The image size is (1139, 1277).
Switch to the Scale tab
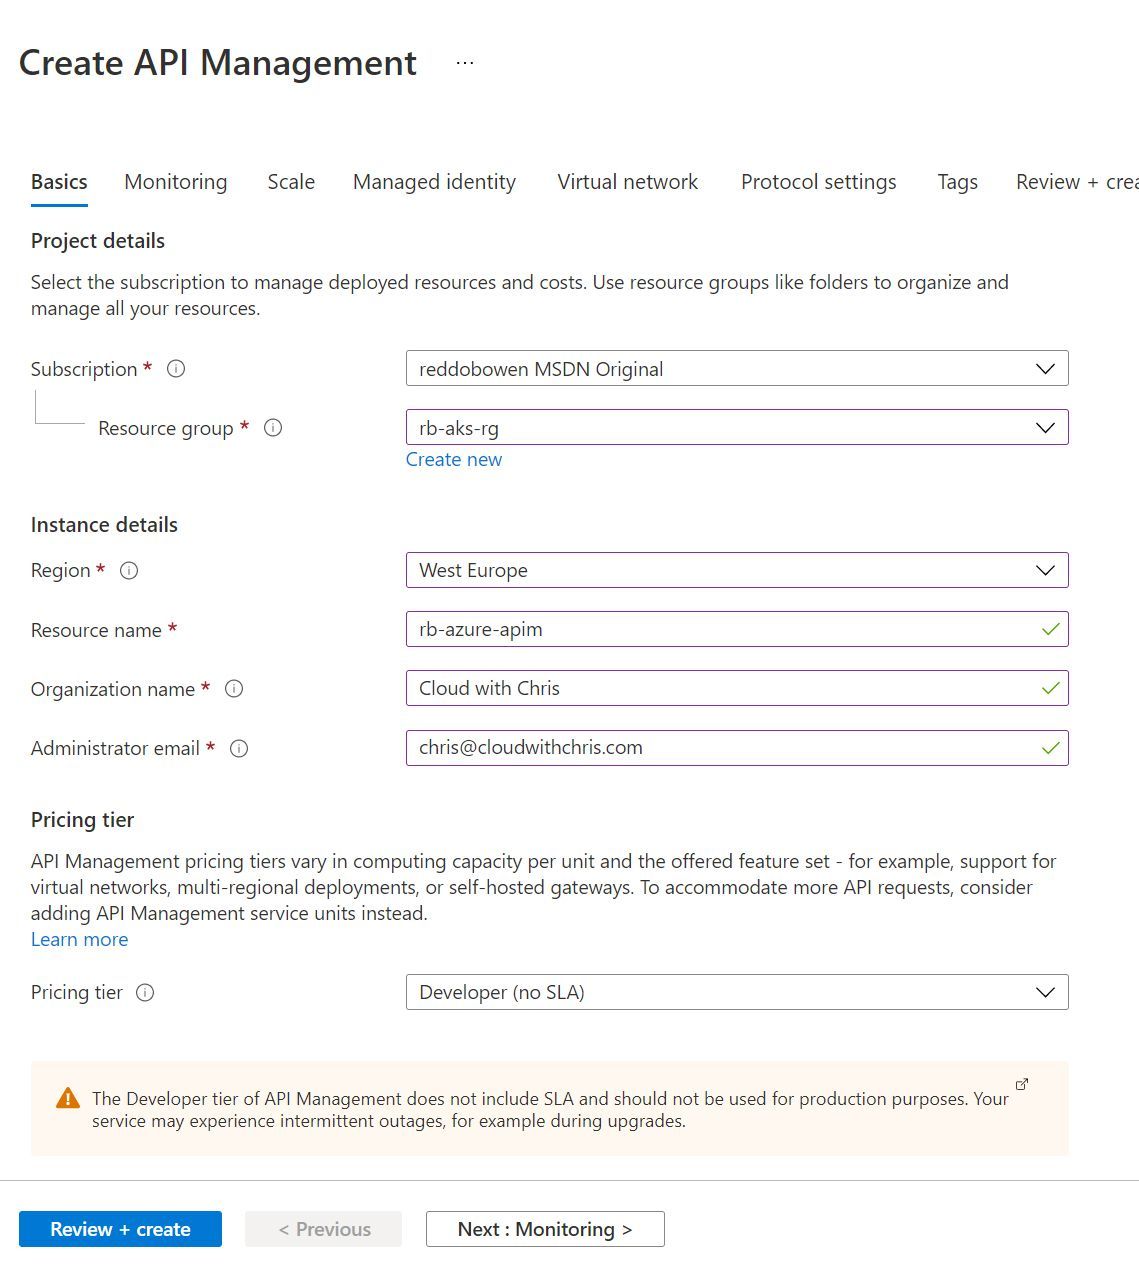pos(291,182)
